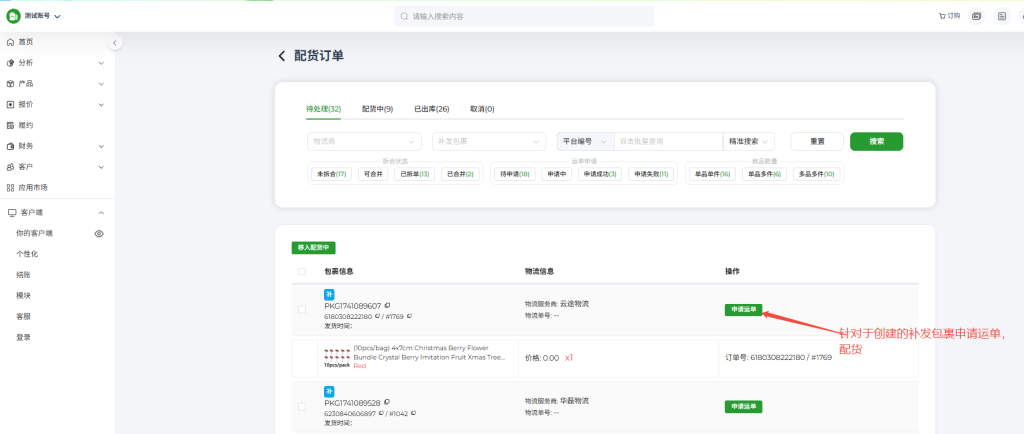Select the checkbox for package PKG1741089528
1024x434 pixels.
coord(302,406)
